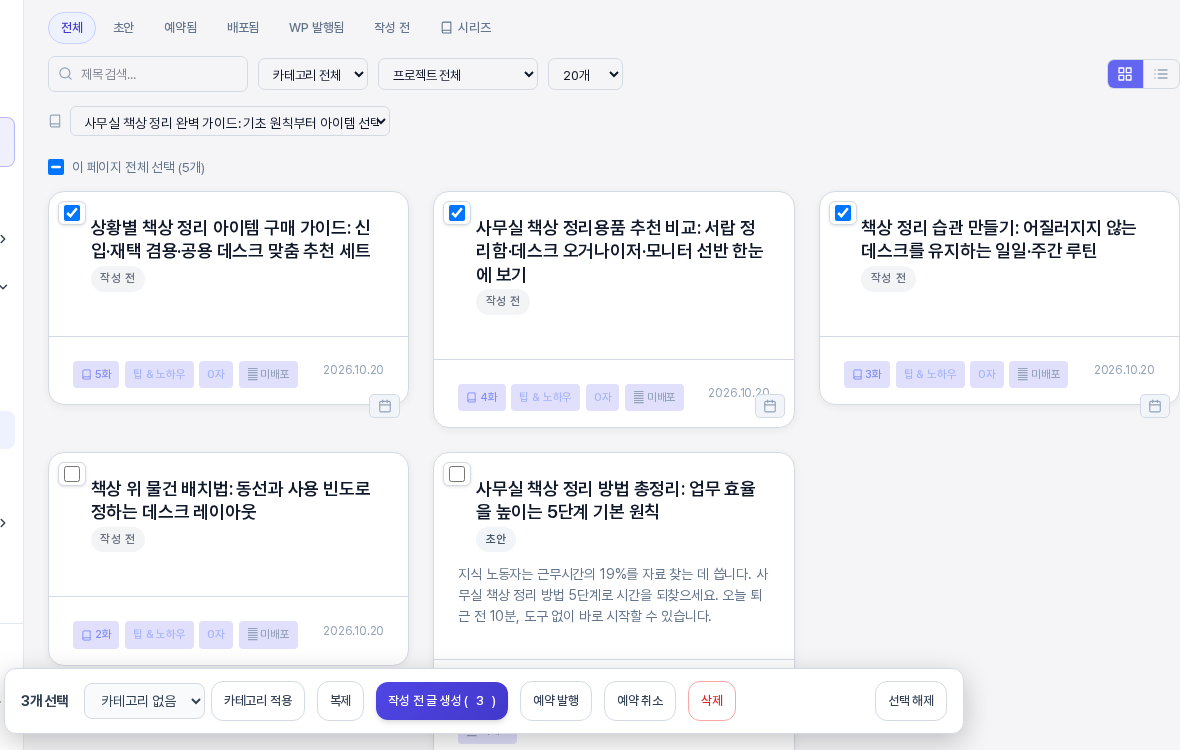Open calendar icon on 책상 정리 습관 만들기 card
The width and height of the screenshot is (1180, 750).
click(x=1155, y=406)
